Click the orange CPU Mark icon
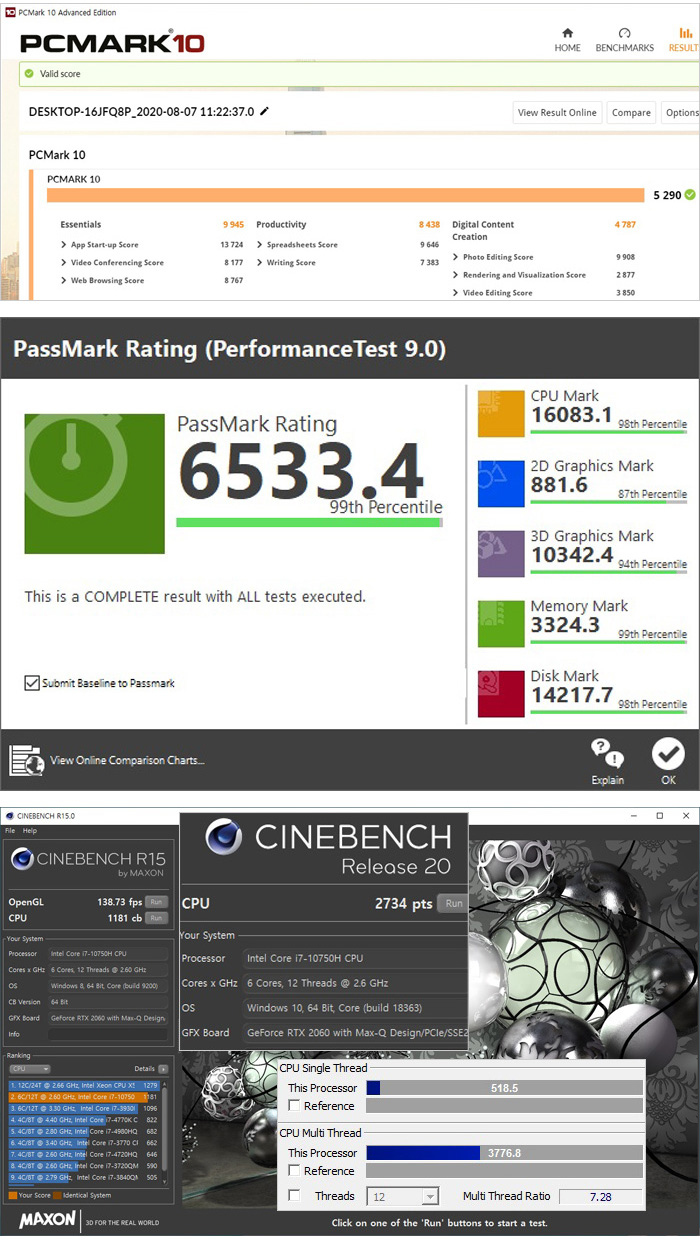Image resolution: width=700 pixels, height=1240 pixels. (501, 413)
